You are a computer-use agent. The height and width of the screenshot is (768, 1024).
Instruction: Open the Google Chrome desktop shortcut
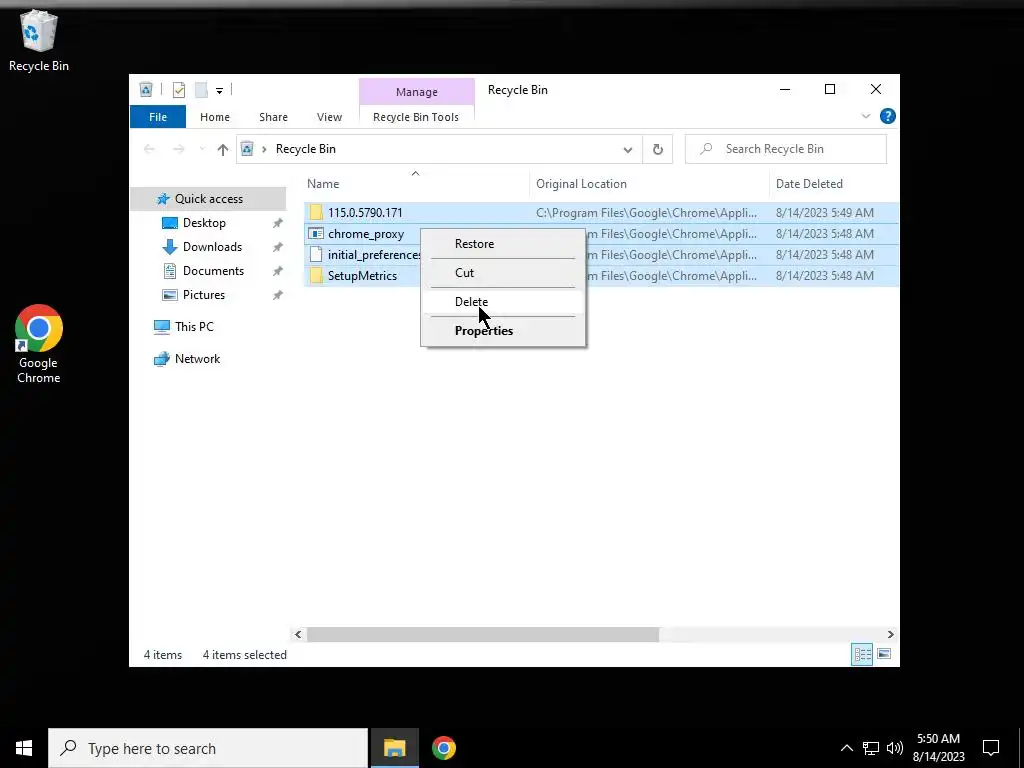[39, 344]
